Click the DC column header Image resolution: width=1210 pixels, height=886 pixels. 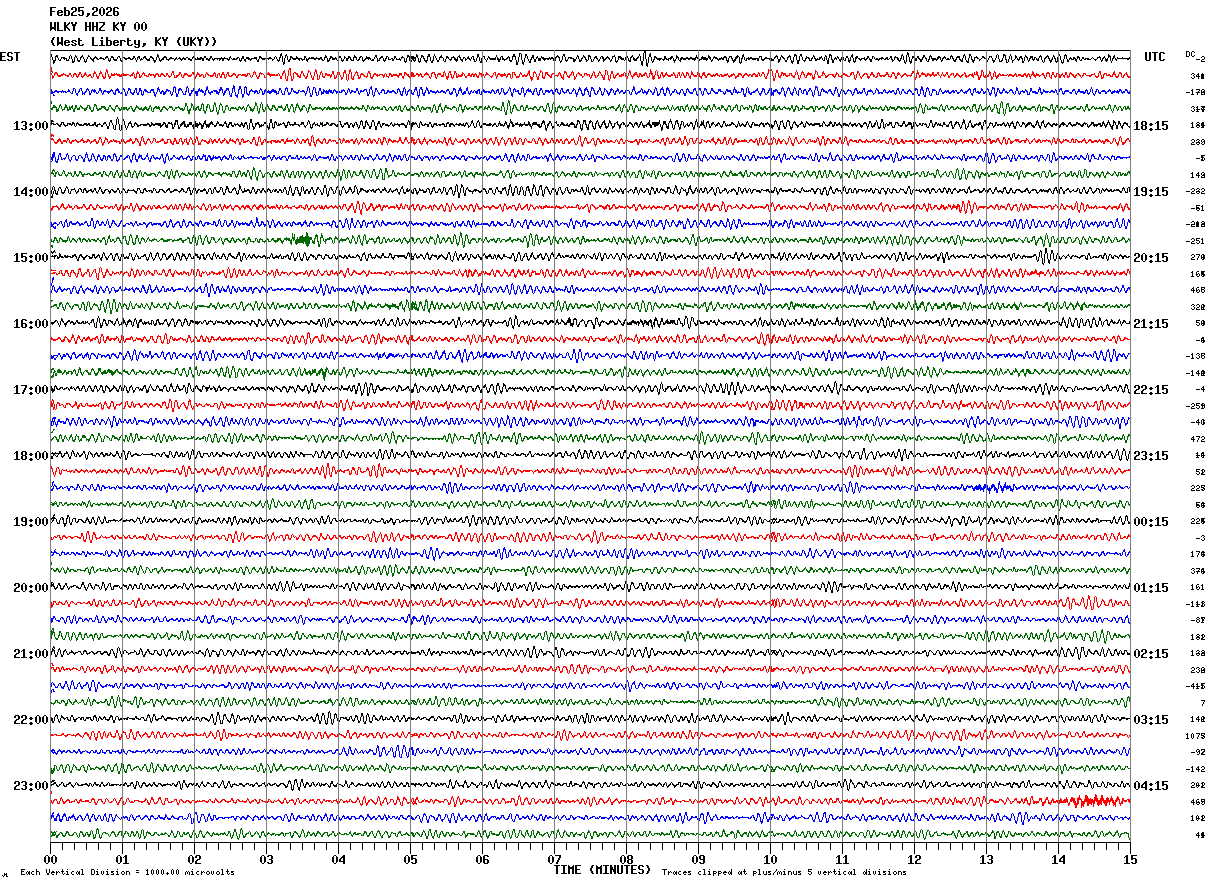pyautogui.click(x=1191, y=54)
